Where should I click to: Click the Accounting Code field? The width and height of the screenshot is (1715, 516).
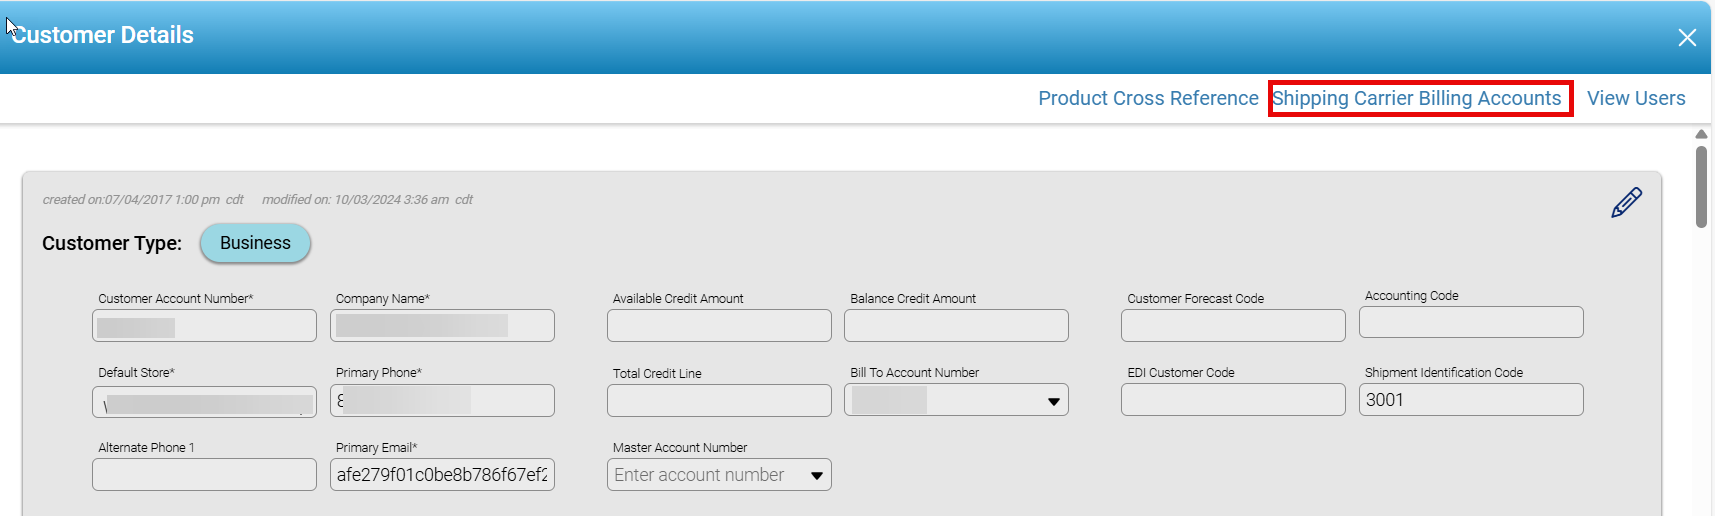coord(1471,323)
